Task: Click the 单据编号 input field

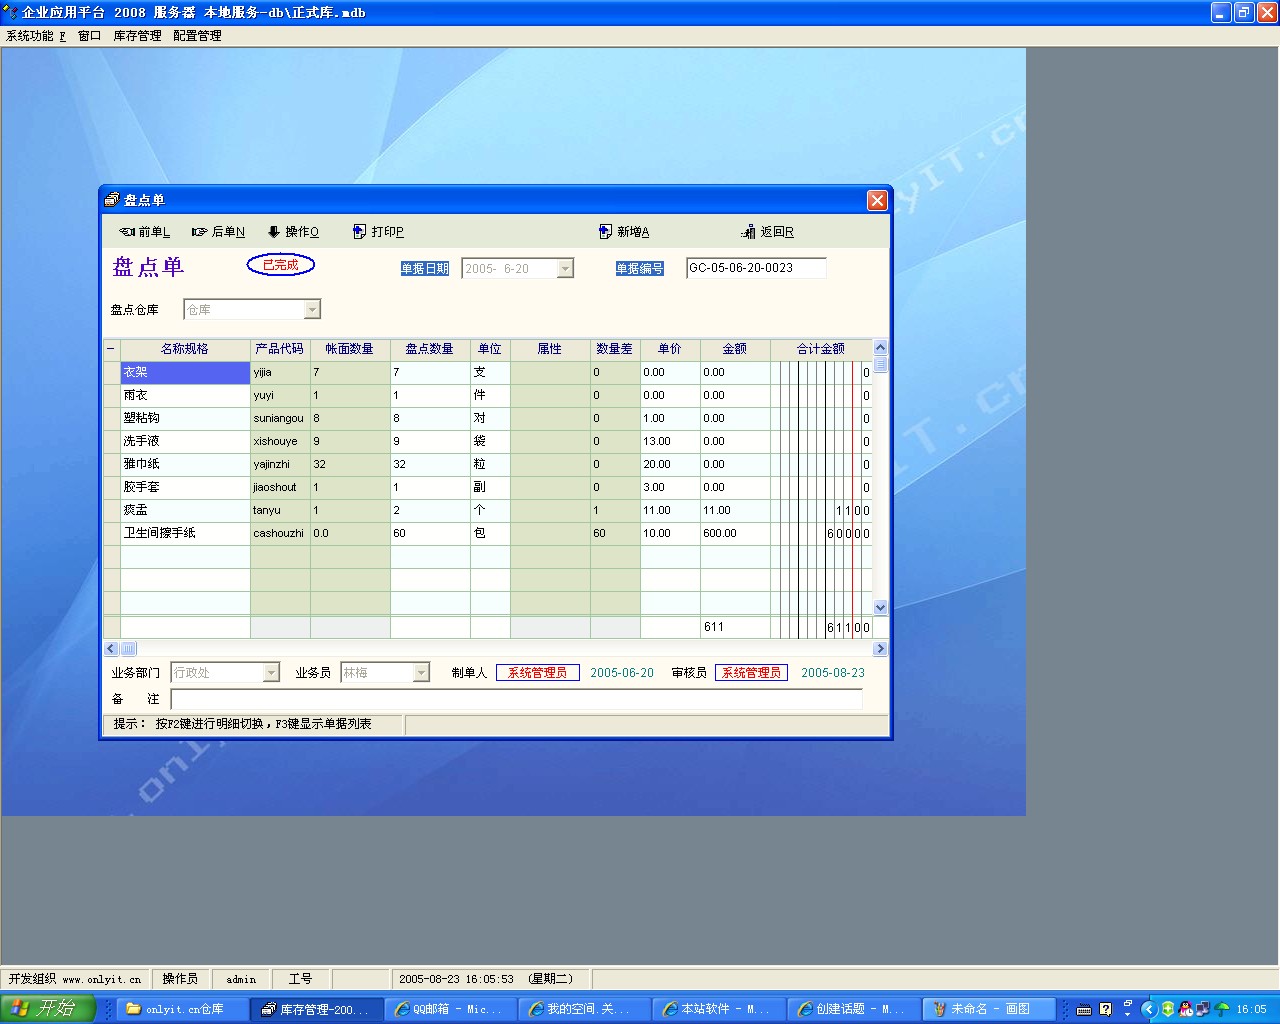Action: pos(756,268)
